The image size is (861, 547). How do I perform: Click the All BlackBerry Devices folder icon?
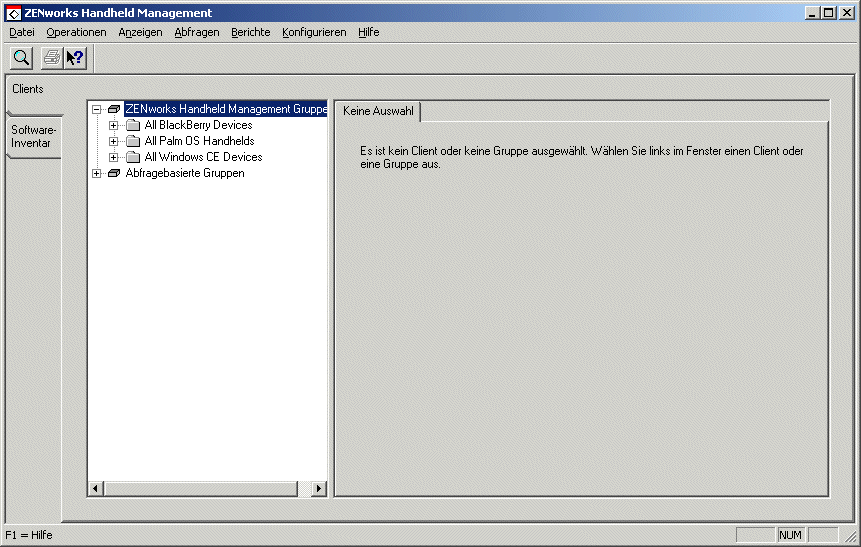pos(133,125)
